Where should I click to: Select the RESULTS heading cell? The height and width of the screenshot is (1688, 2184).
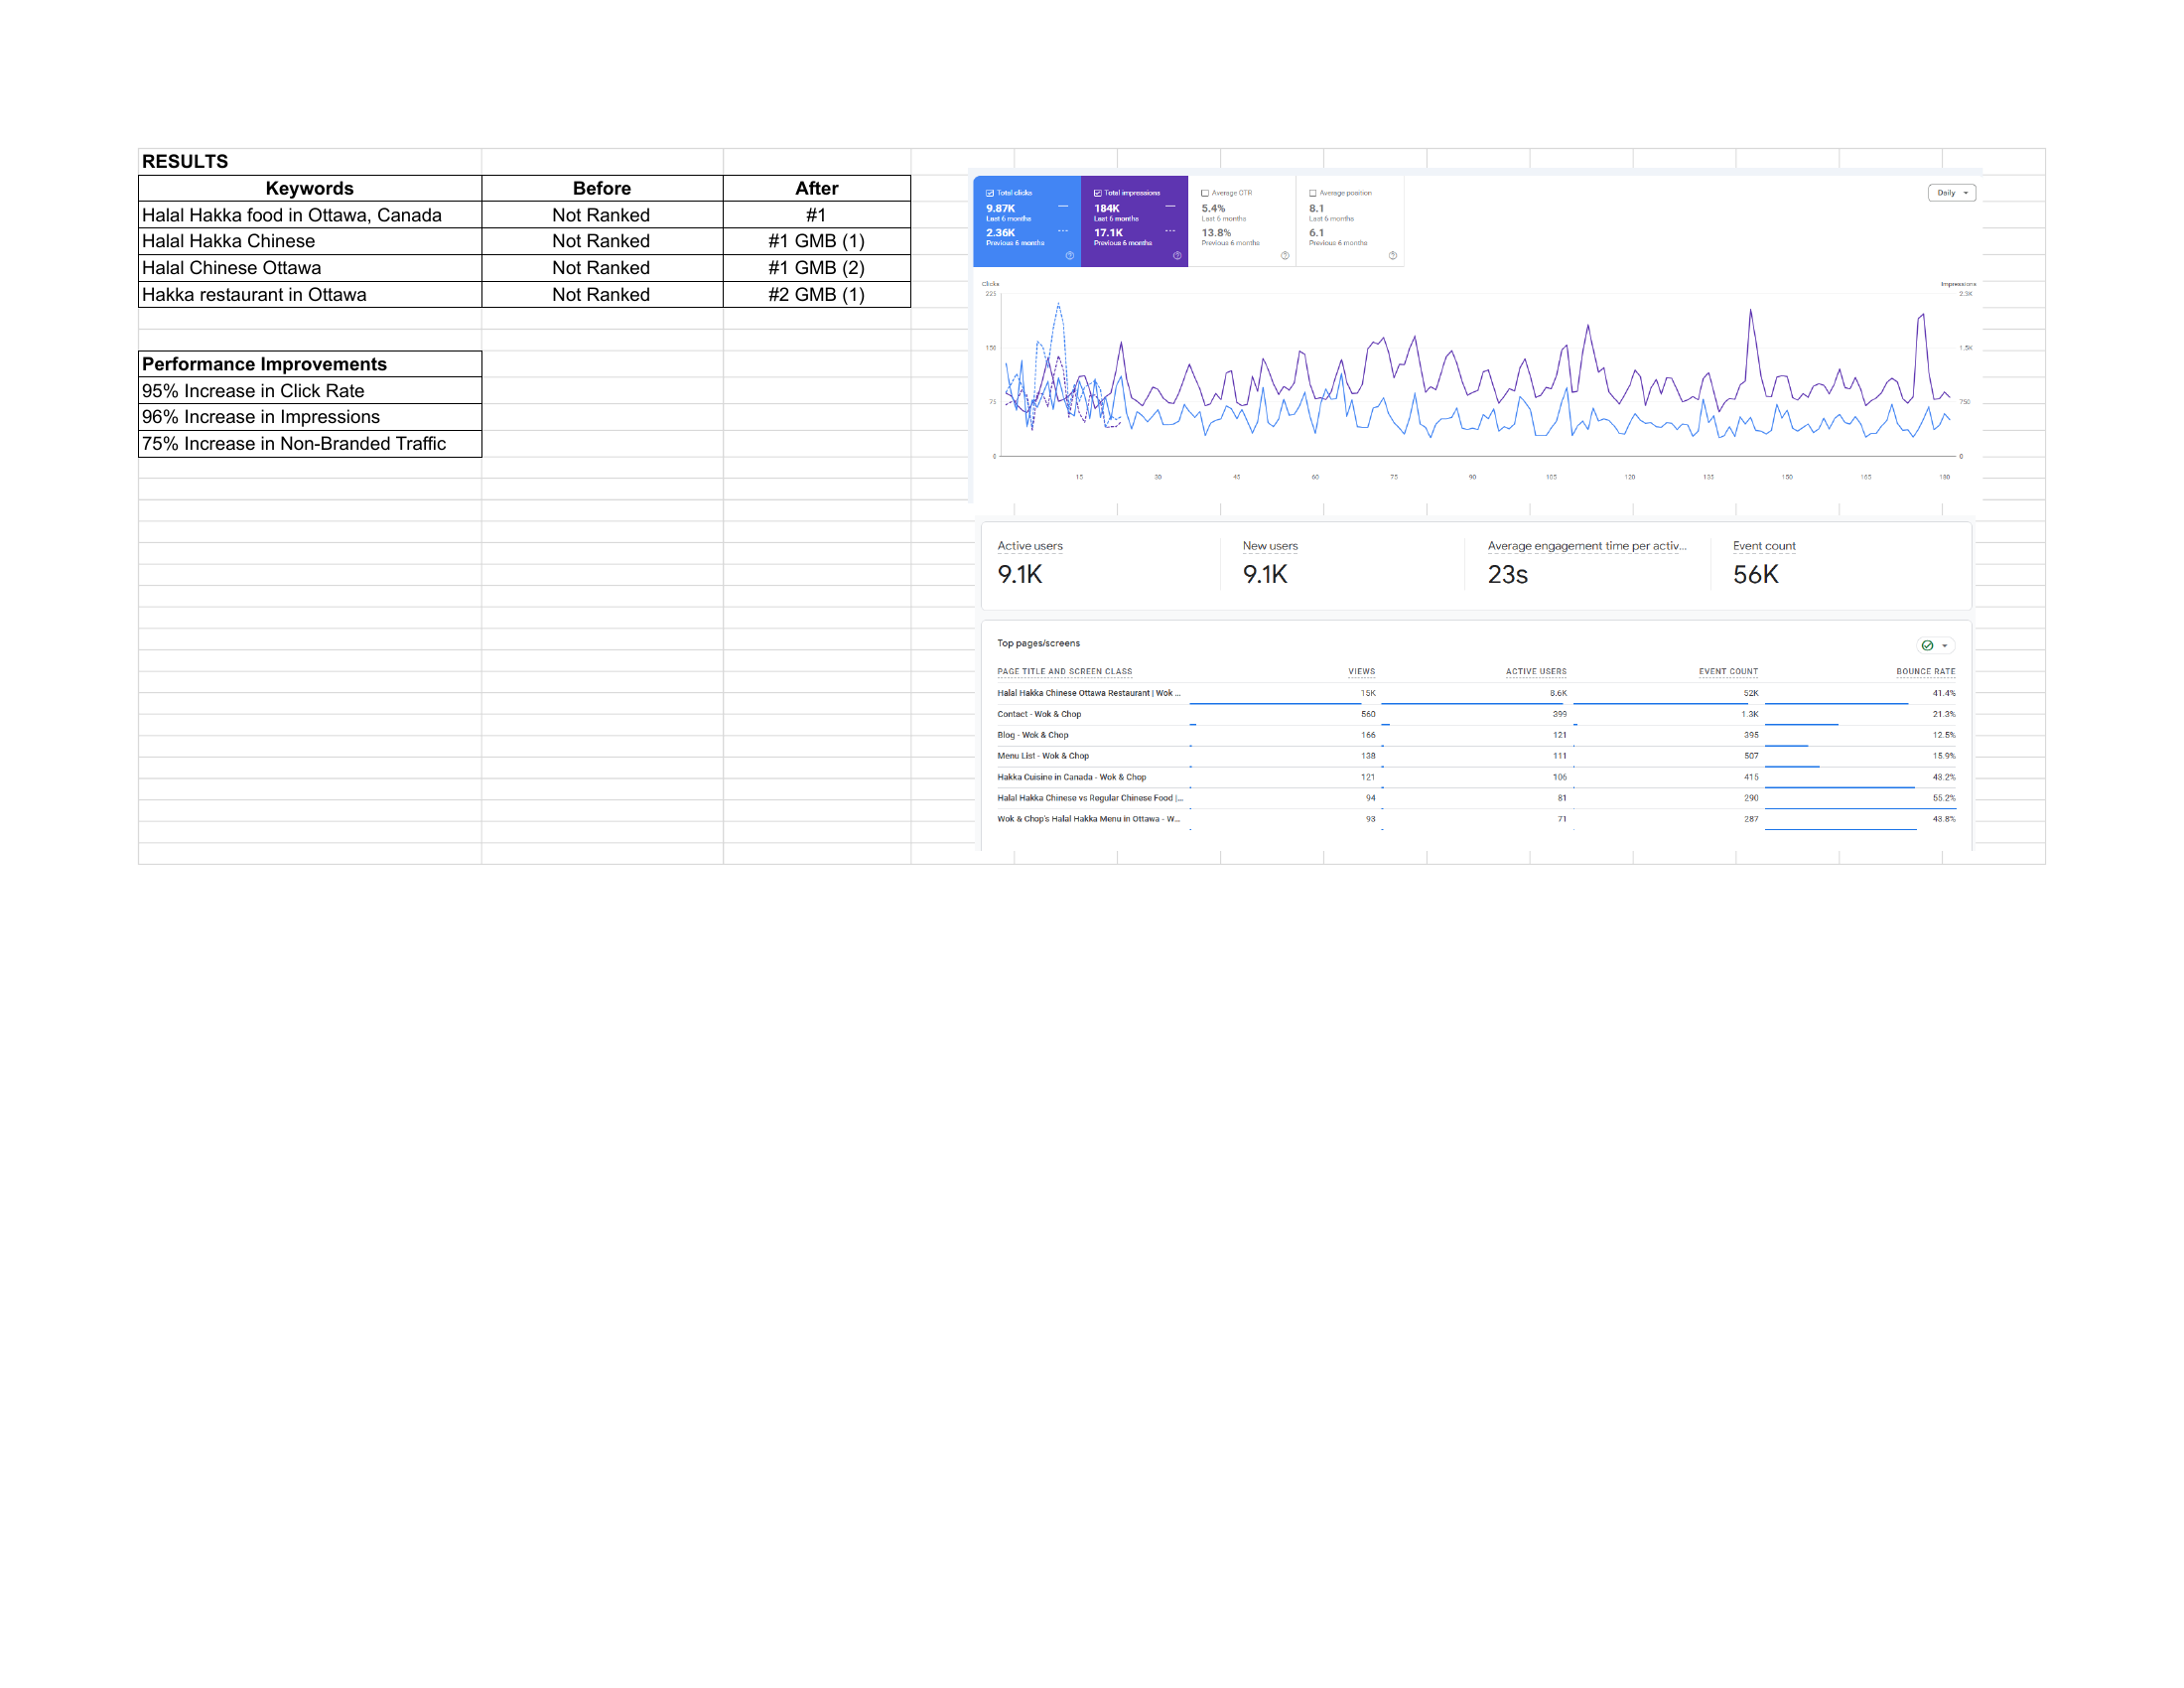pos(310,162)
